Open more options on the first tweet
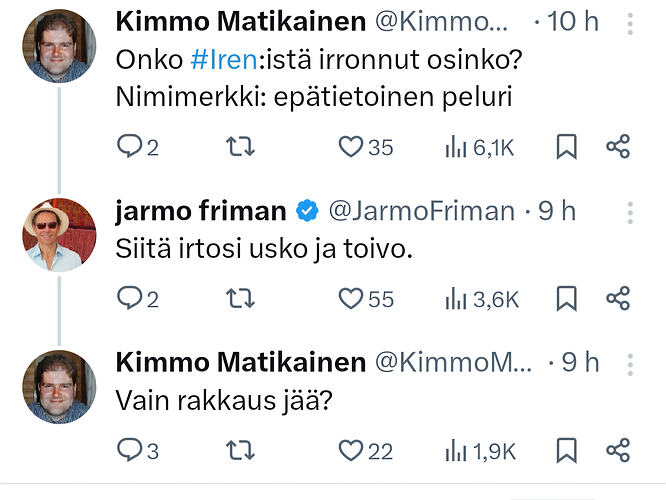 pos(629,23)
